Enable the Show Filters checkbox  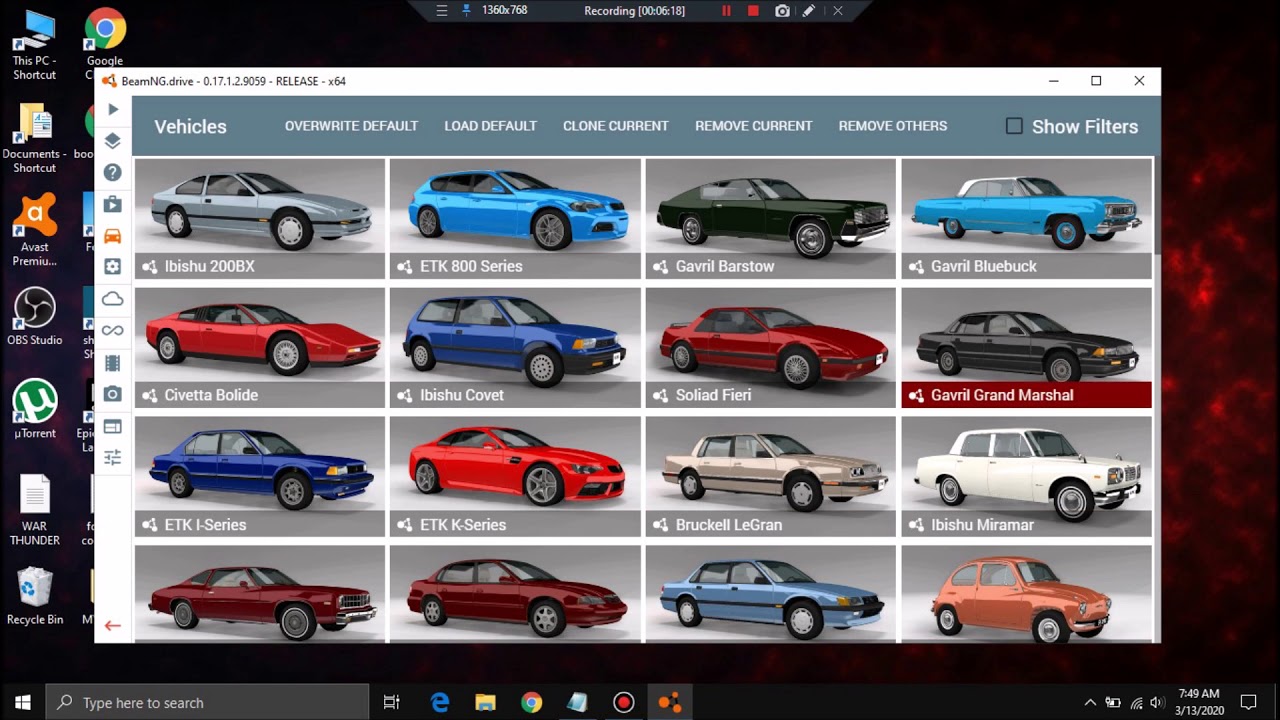[1014, 126]
